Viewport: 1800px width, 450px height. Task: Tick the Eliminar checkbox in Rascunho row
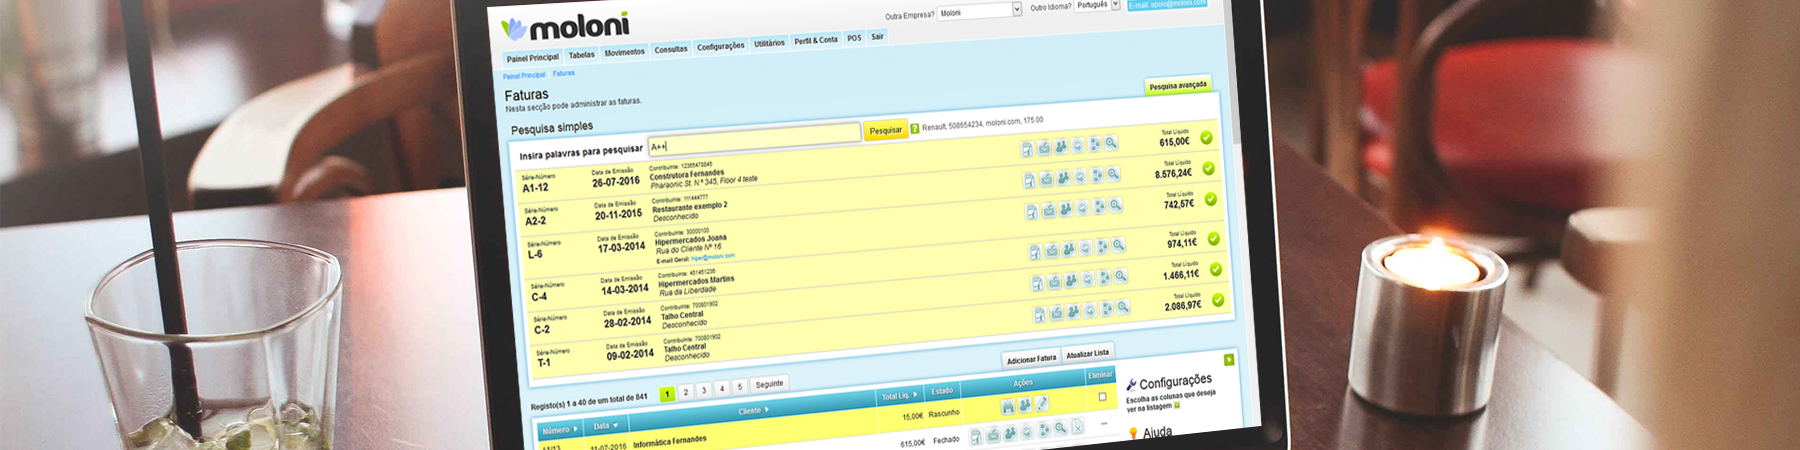point(1102,397)
